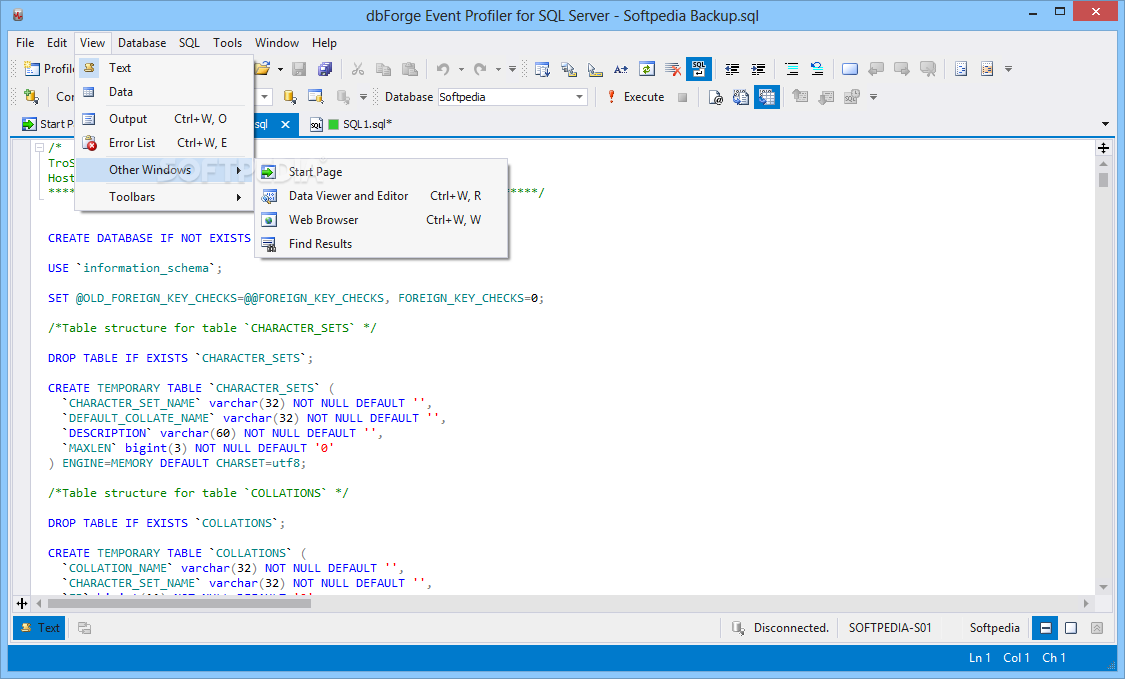Image resolution: width=1125 pixels, height=679 pixels.
Task: Toggle the highlighted results-as-grid icon
Action: (767, 97)
